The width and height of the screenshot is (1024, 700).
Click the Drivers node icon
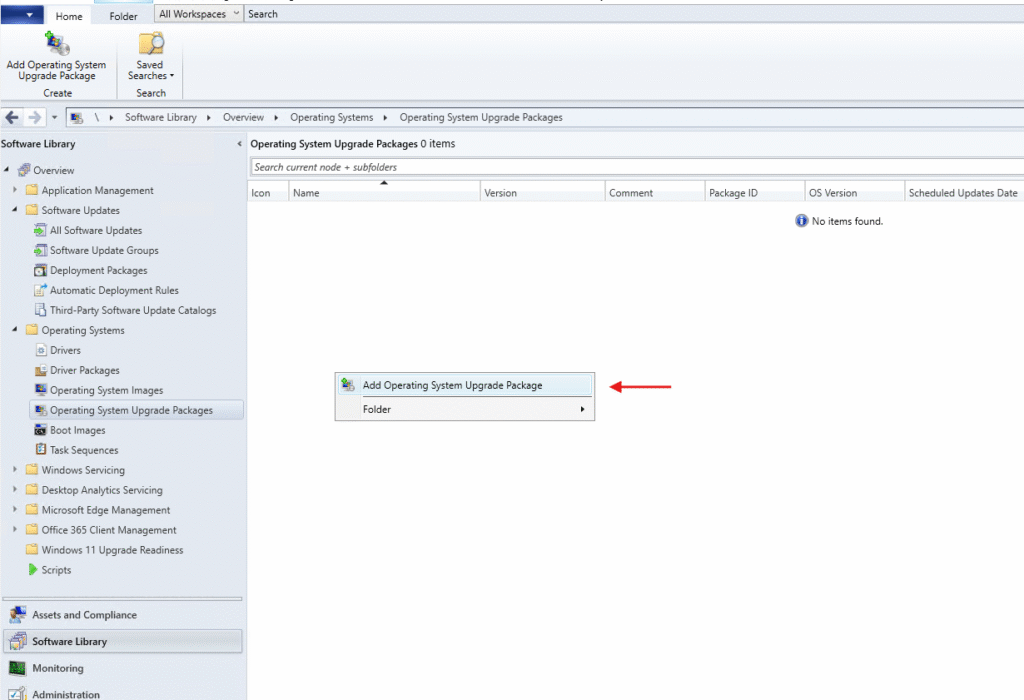coord(41,350)
